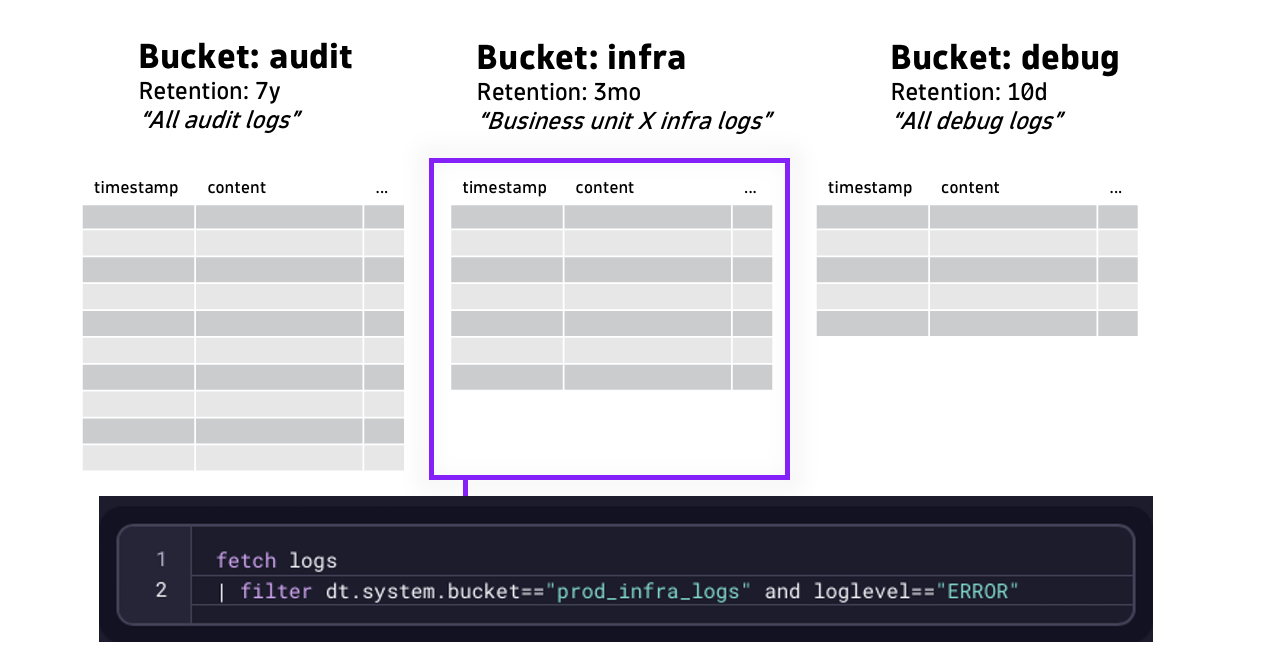The width and height of the screenshot is (1270, 663).
Task: Click the Bucket: debug title
Action: [x=1005, y=57]
